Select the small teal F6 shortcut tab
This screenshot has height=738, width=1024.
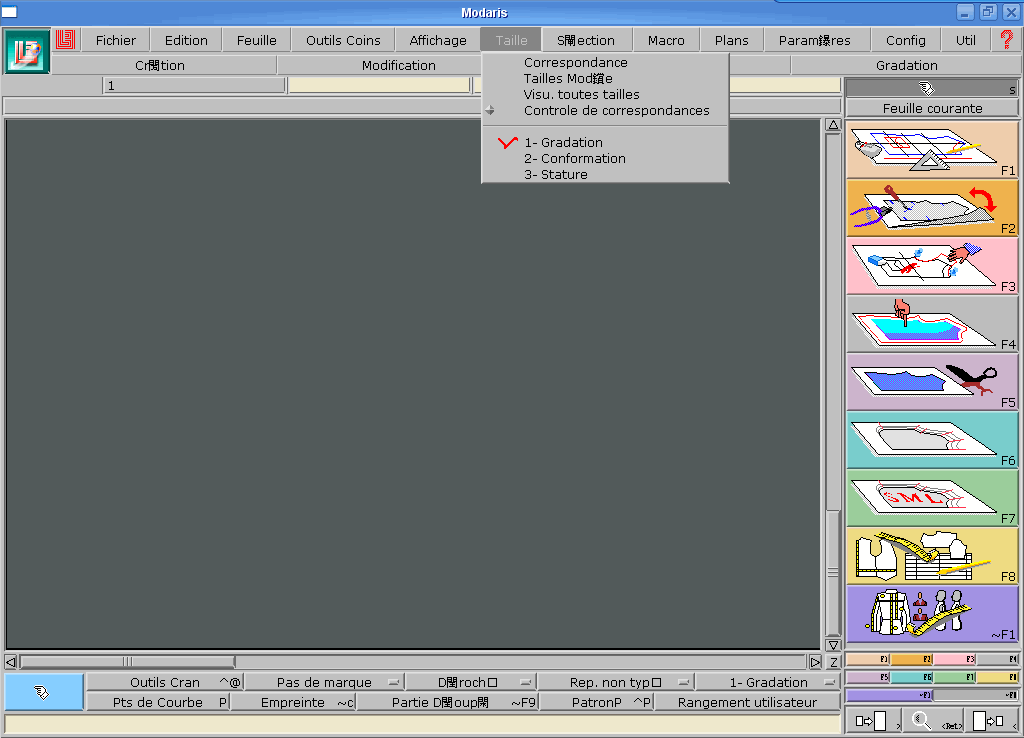coord(912,677)
